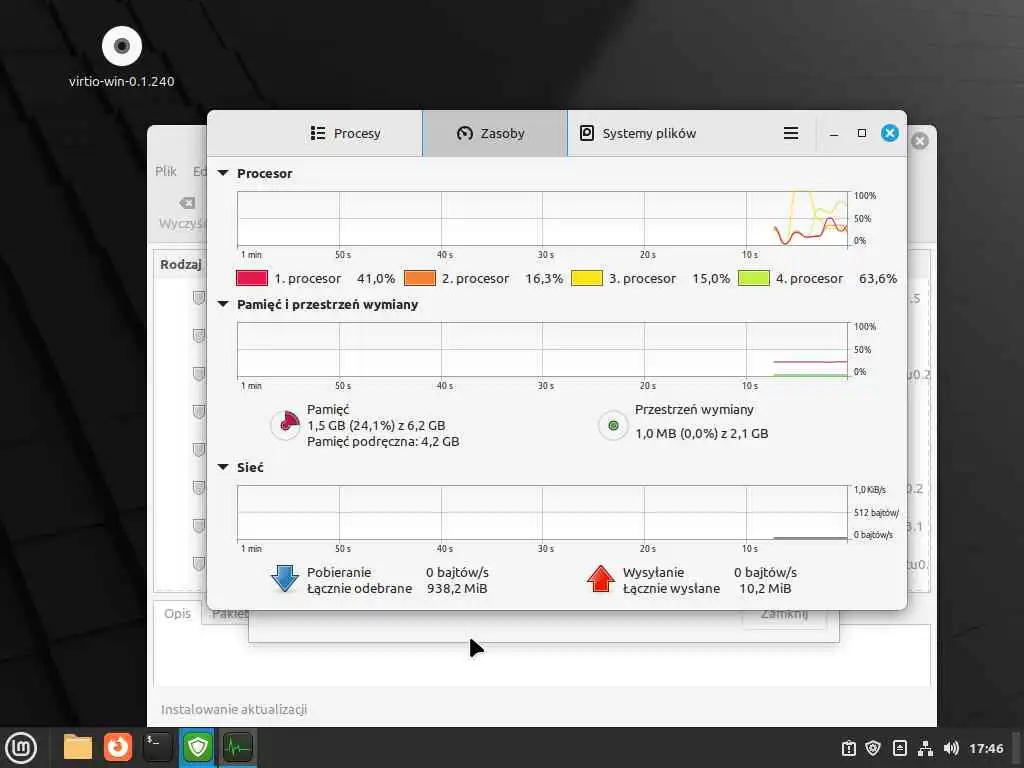The height and width of the screenshot is (768, 1024).
Task: Select 'Pamięć podręczna: 4,2 GB' text
Action: pos(383,441)
